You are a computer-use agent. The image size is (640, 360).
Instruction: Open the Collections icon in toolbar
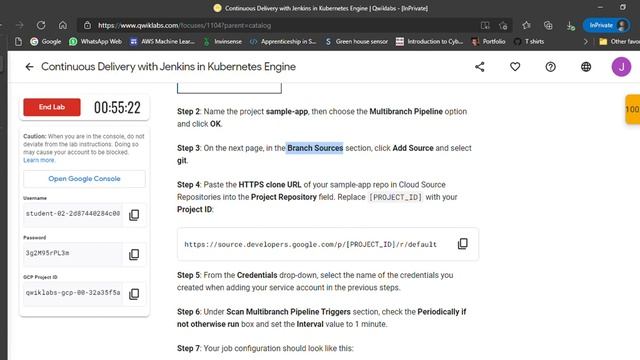click(x=548, y=25)
